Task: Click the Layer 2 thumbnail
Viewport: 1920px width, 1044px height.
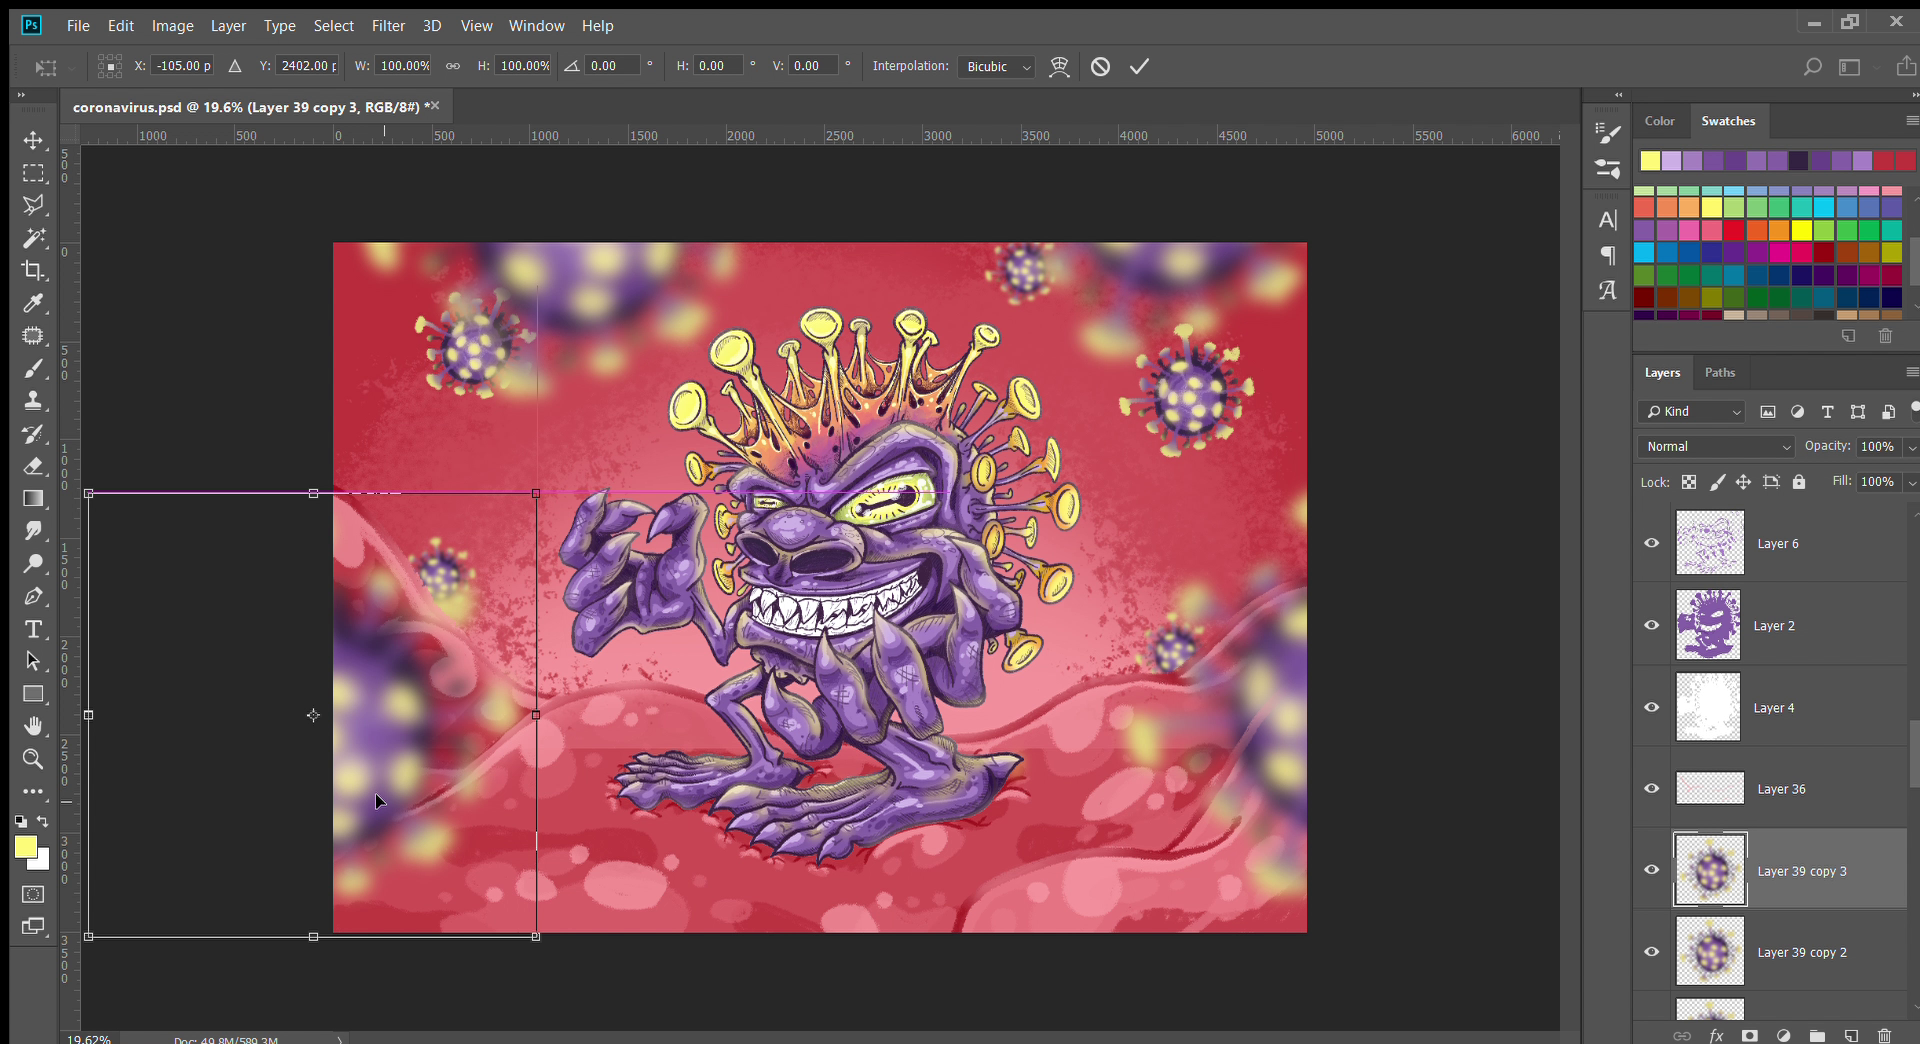Action: 1708,625
